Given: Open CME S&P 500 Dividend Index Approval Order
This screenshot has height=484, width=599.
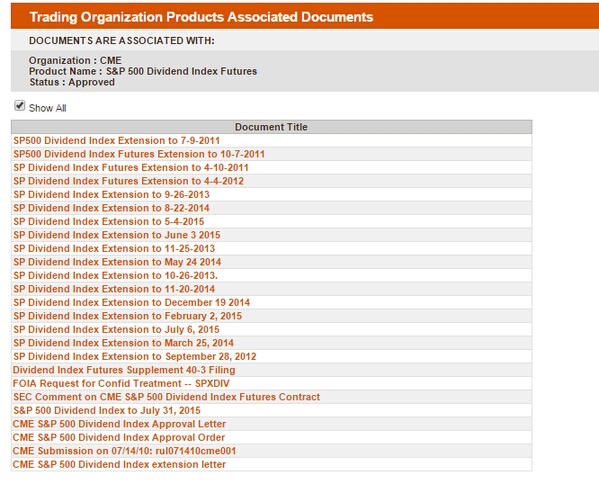Looking at the screenshot, I should [119, 437].
